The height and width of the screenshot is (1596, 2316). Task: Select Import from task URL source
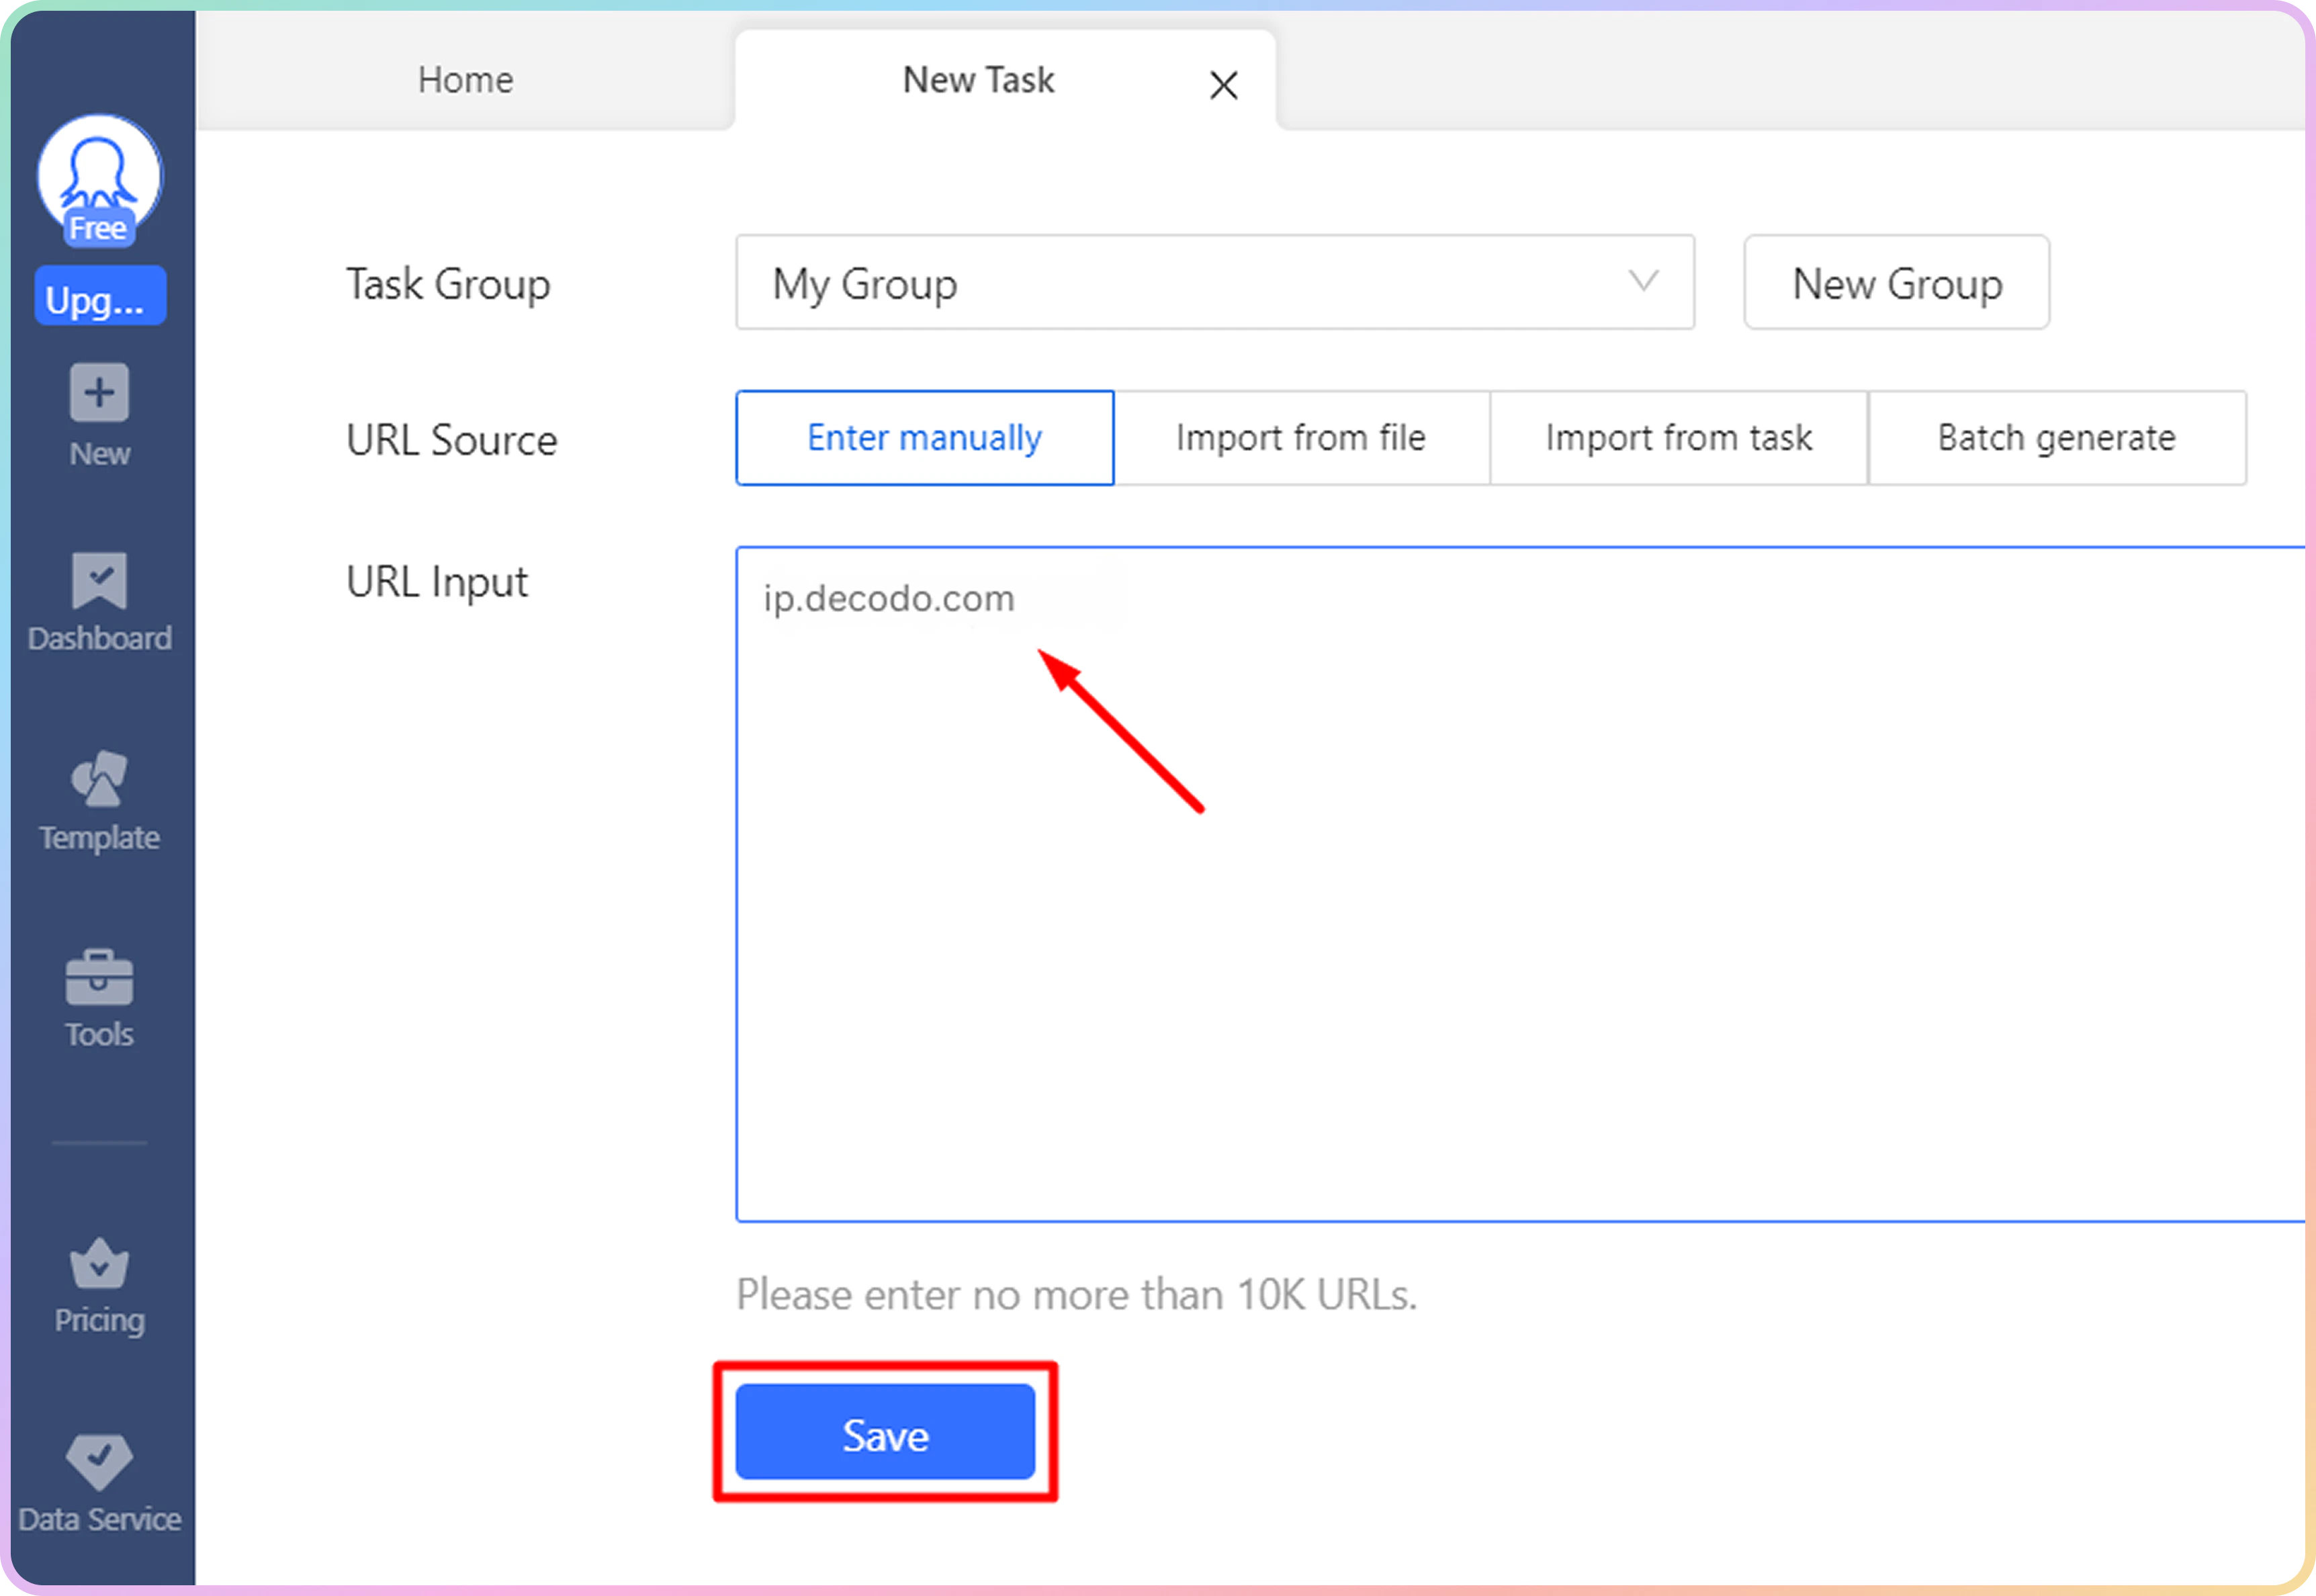click(x=1678, y=438)
